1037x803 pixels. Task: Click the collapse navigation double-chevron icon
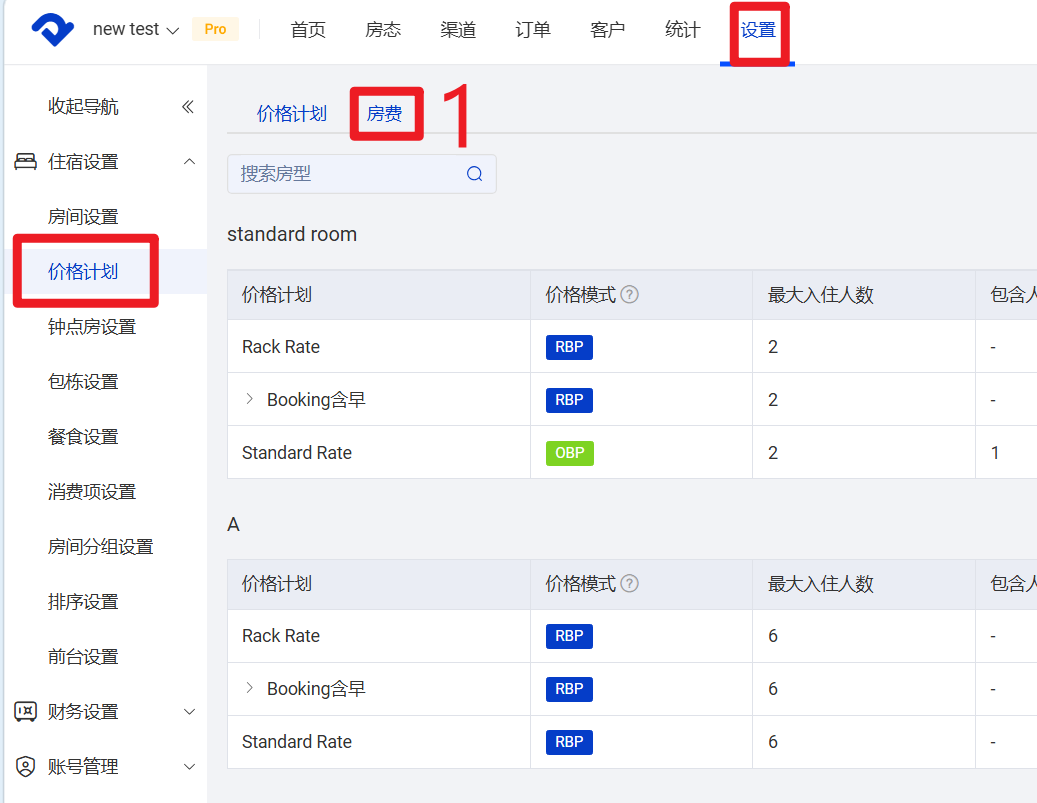[188, 106]
